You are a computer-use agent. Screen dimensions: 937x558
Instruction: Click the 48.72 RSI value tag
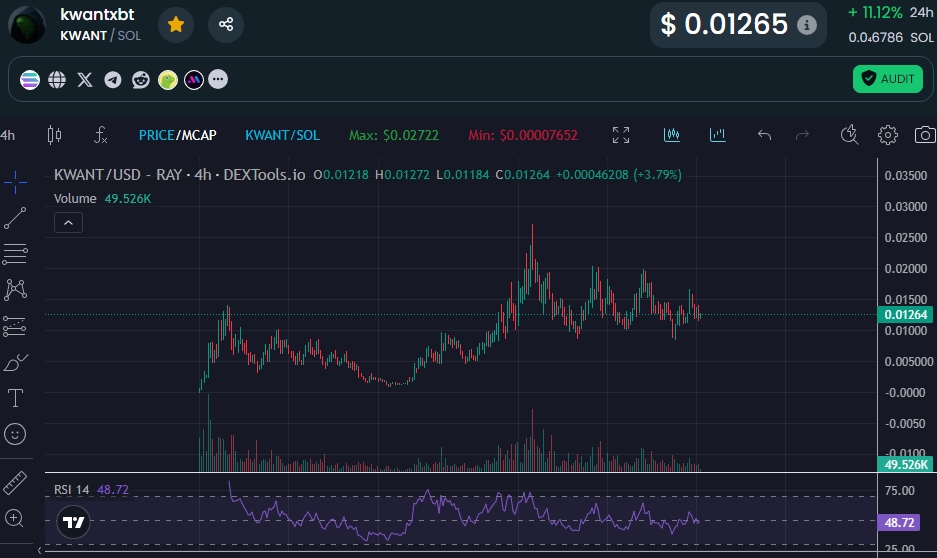click(x=899, y=523)
